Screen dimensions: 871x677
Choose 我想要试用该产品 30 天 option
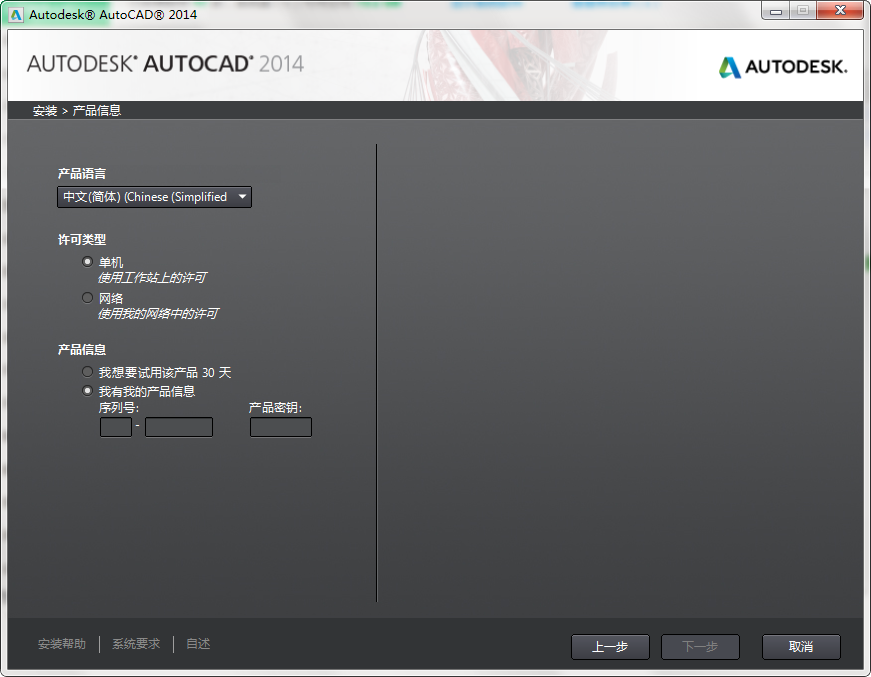tap(87, 371)
